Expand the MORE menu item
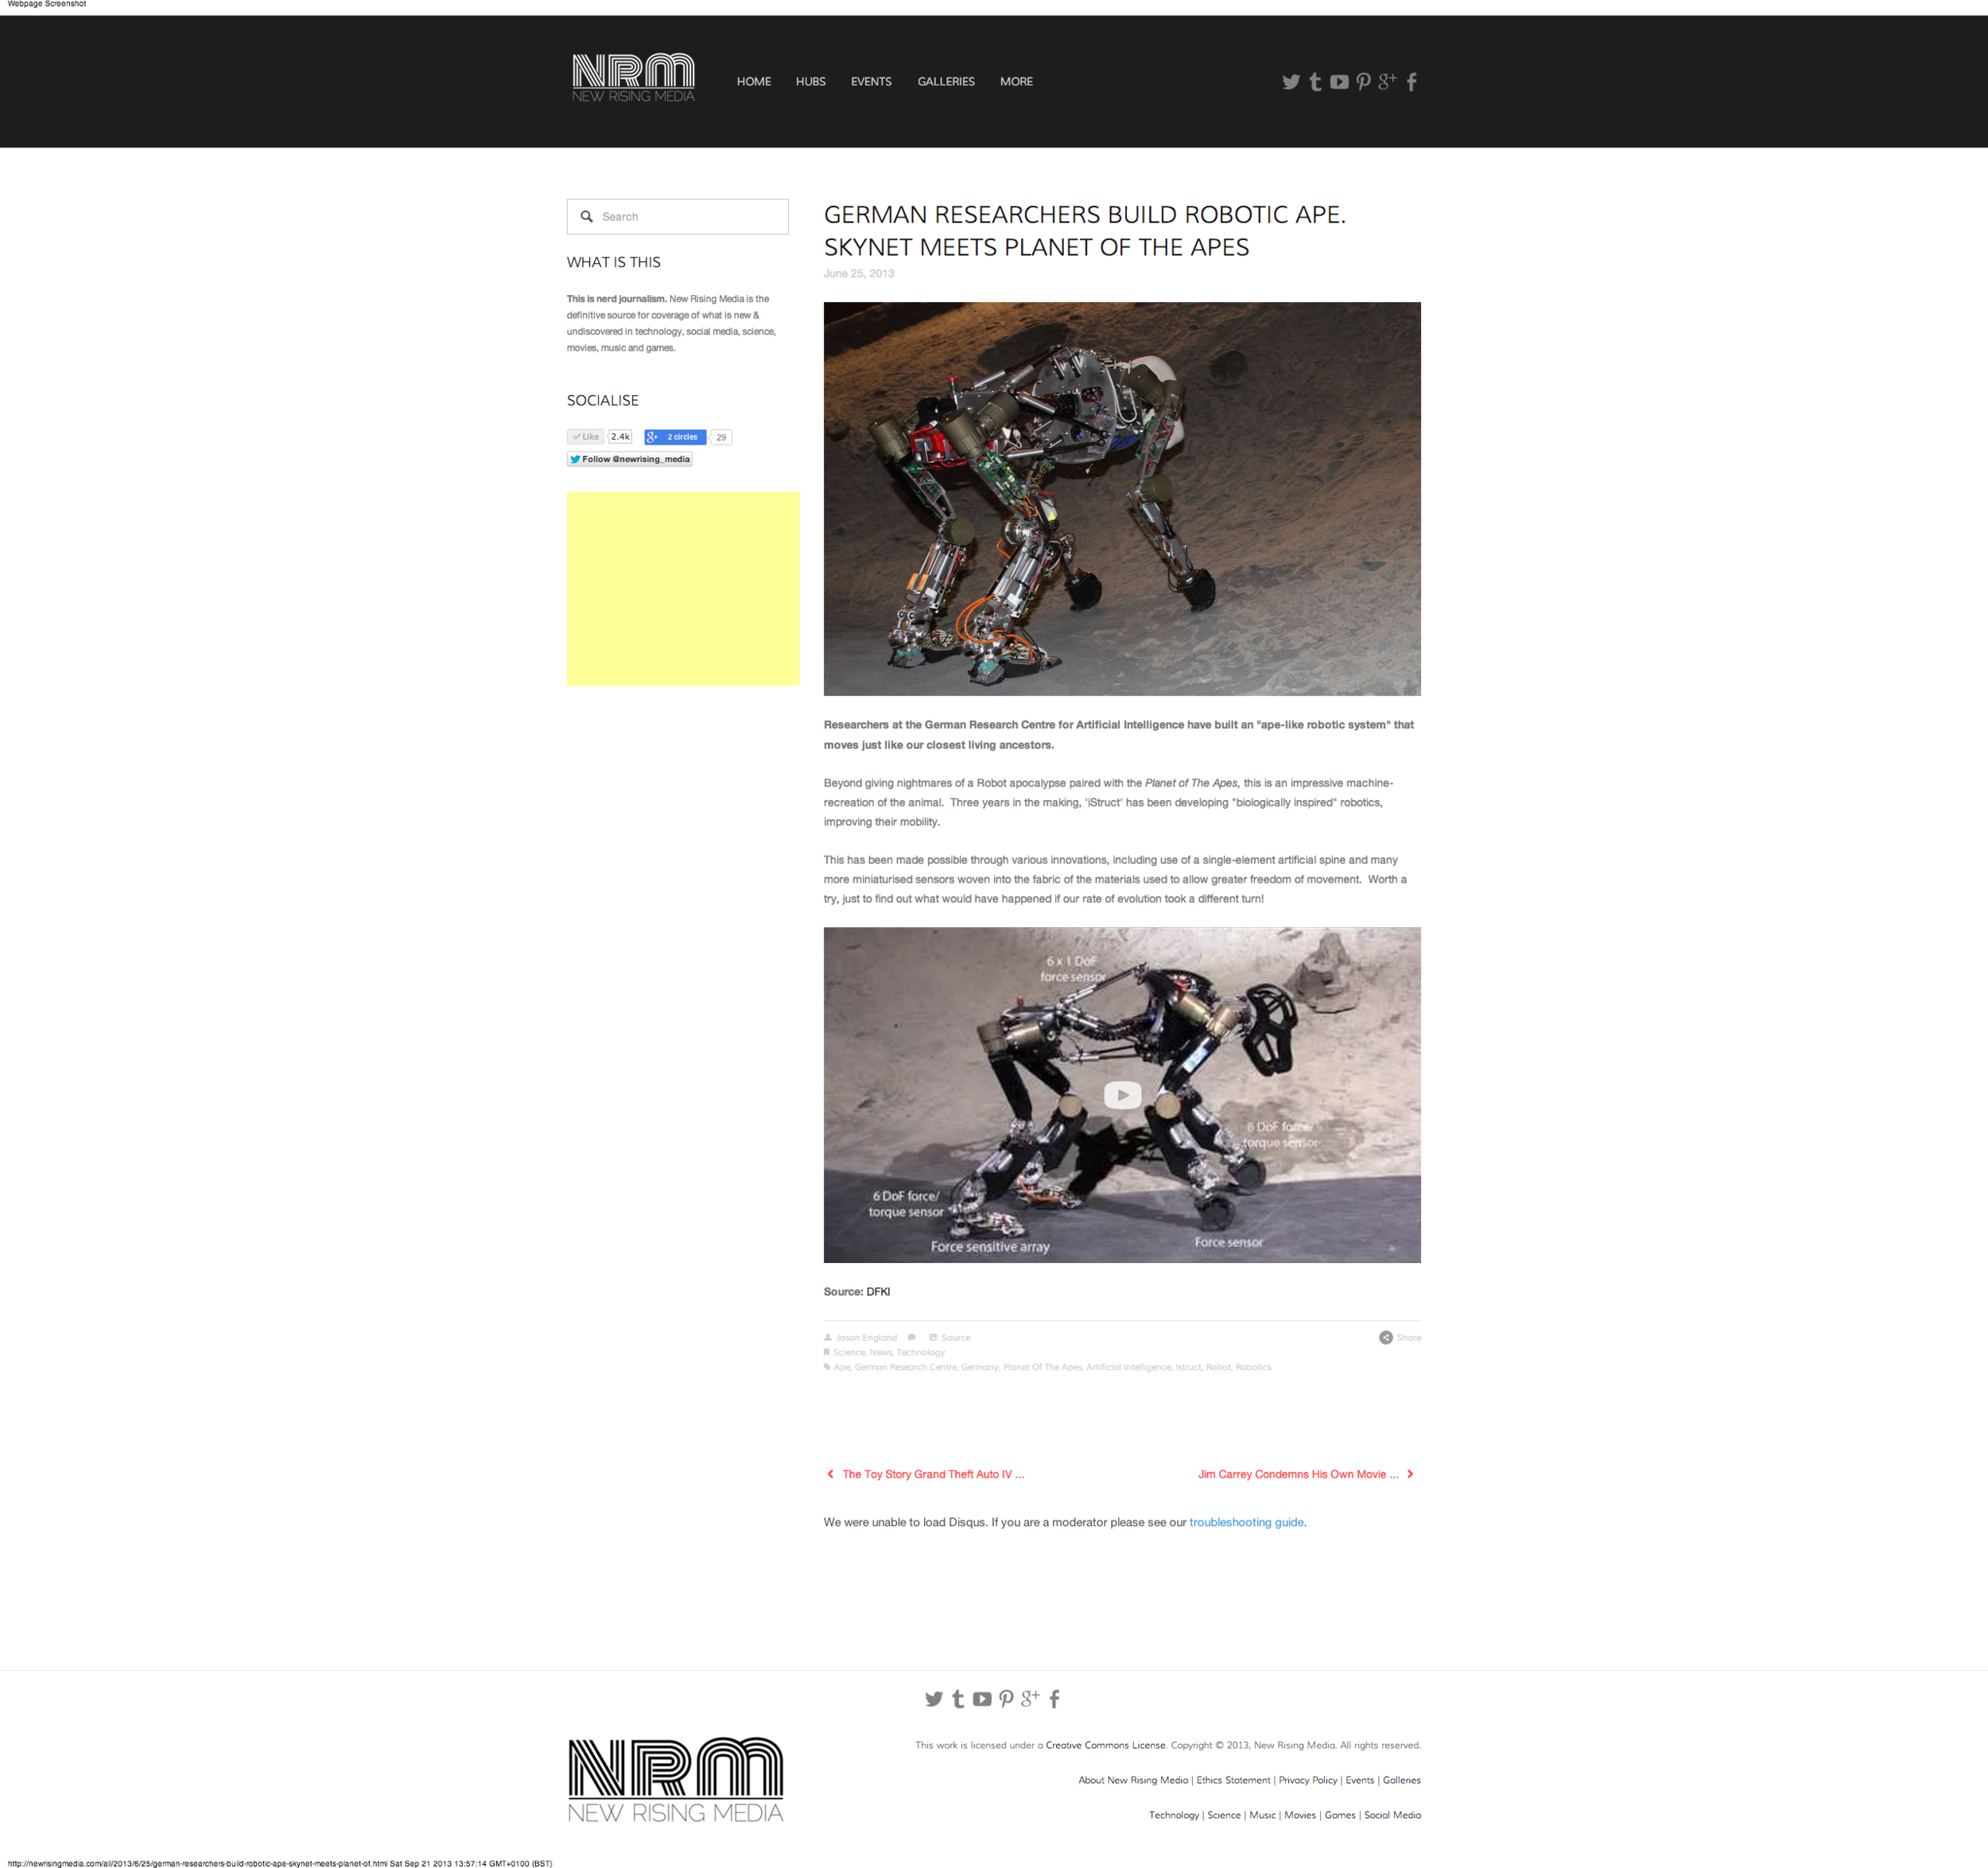 (x=1016, y=81)
